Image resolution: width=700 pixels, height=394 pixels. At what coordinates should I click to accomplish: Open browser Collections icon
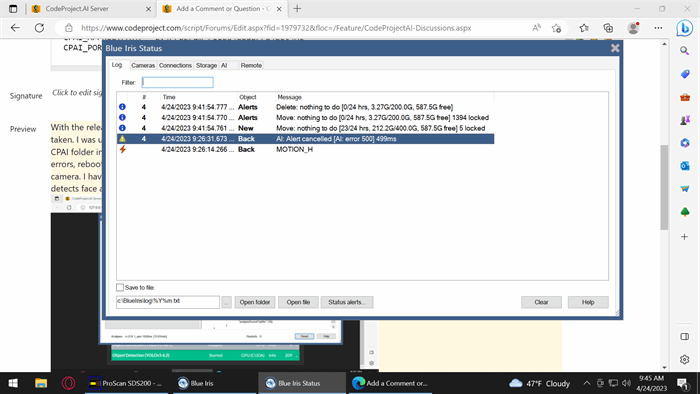pyautogui.click(x=608, y=28)
